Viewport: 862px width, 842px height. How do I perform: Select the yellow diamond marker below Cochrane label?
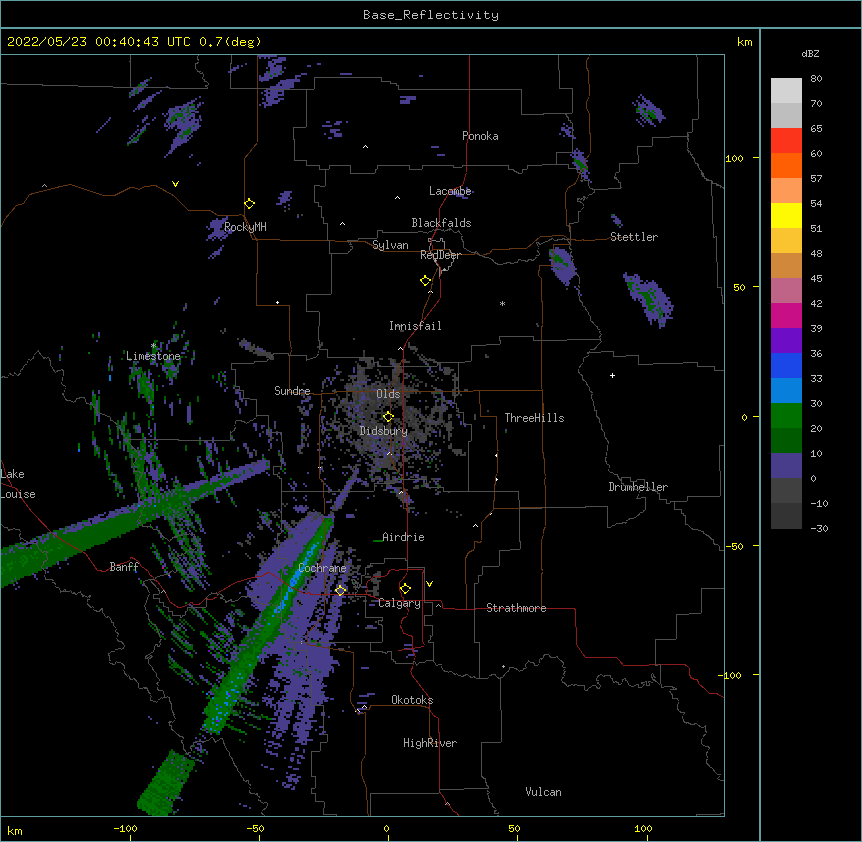(x=340, y=590)
